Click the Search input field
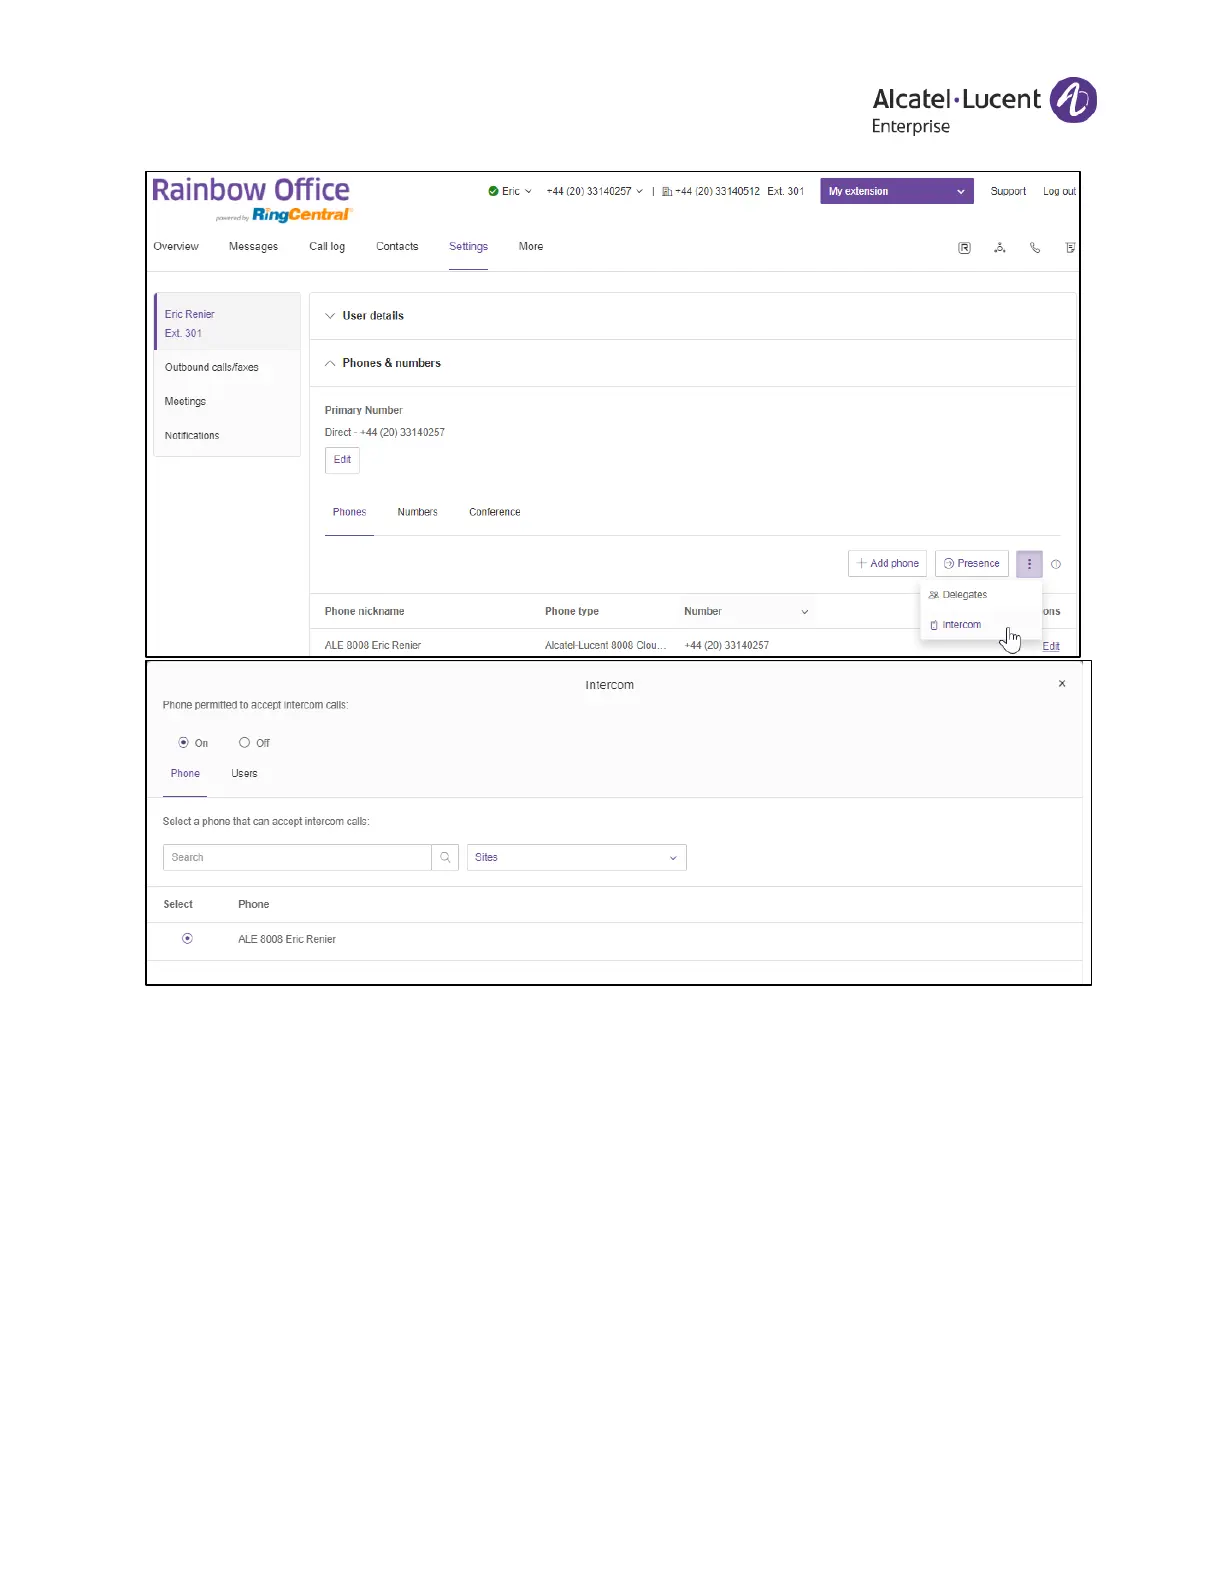This screenshot has width=1224, height=1584. [297, 857]
